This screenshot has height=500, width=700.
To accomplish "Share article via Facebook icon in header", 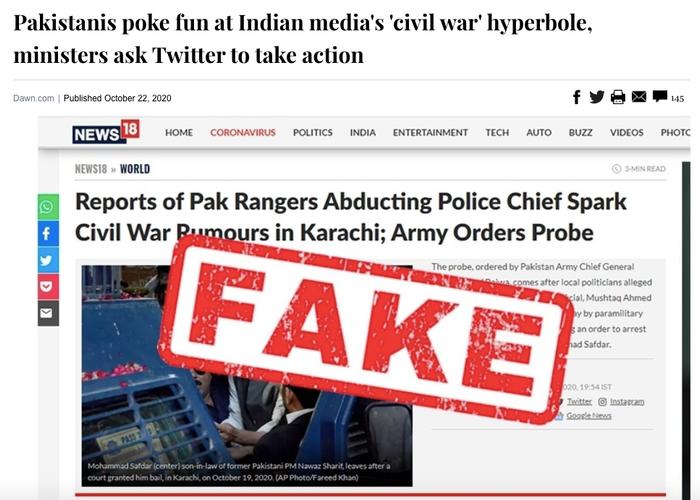I will [577, 97].
